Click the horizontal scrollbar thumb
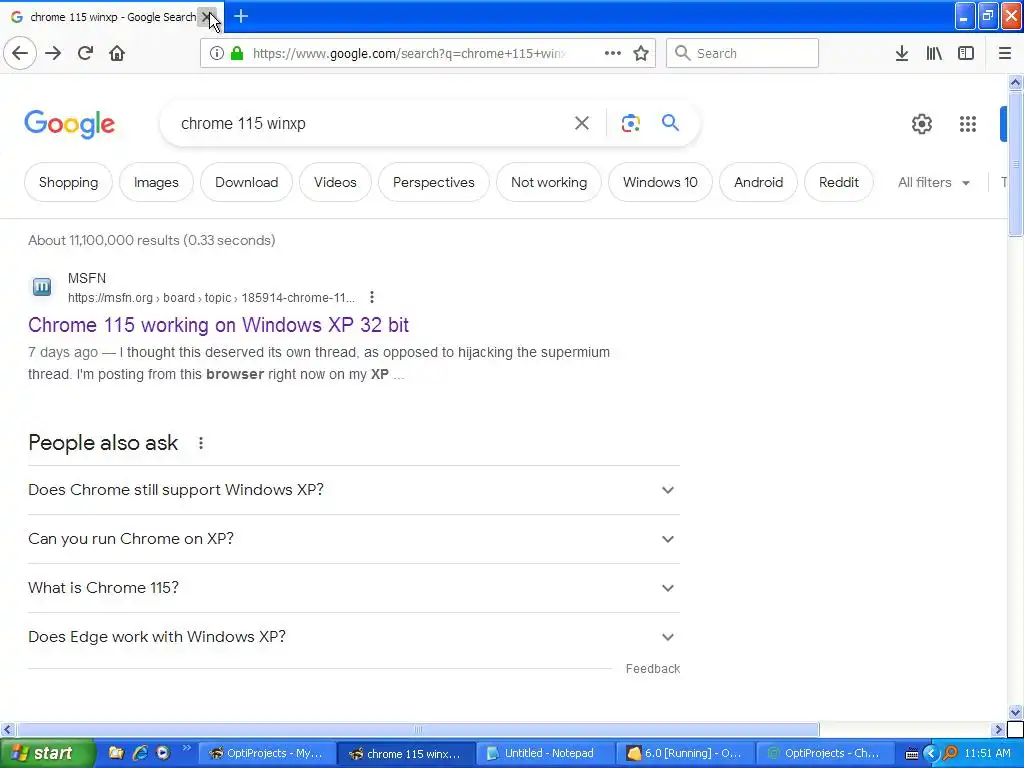Screen dimensions: 1024x768 418,729
